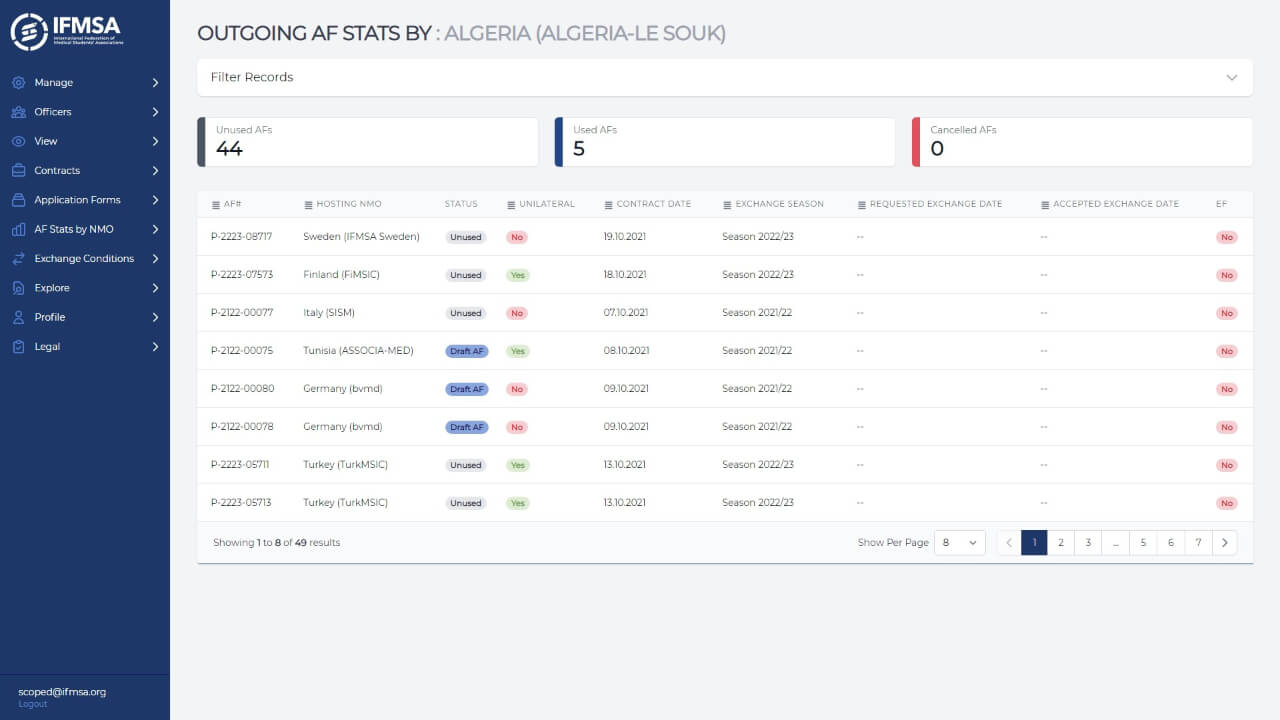Screen dimensions: 1280x720
Task: Click the Logout link
Action: coord(33,704)
